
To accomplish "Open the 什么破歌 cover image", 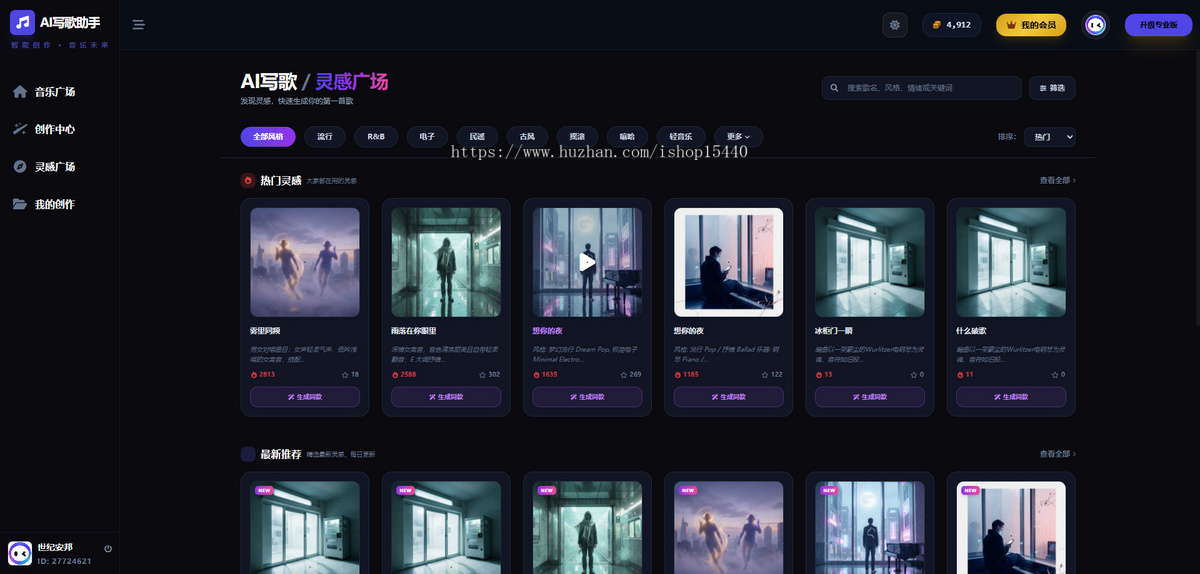I will 1011,262.
